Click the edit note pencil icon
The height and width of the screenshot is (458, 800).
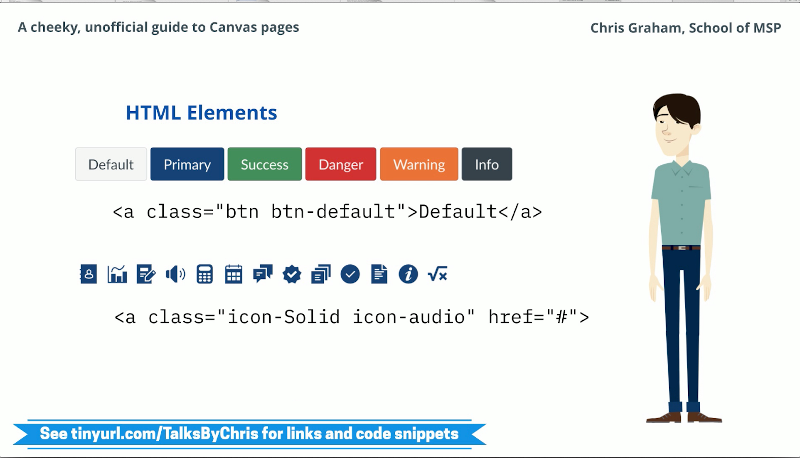coord(146,273)
